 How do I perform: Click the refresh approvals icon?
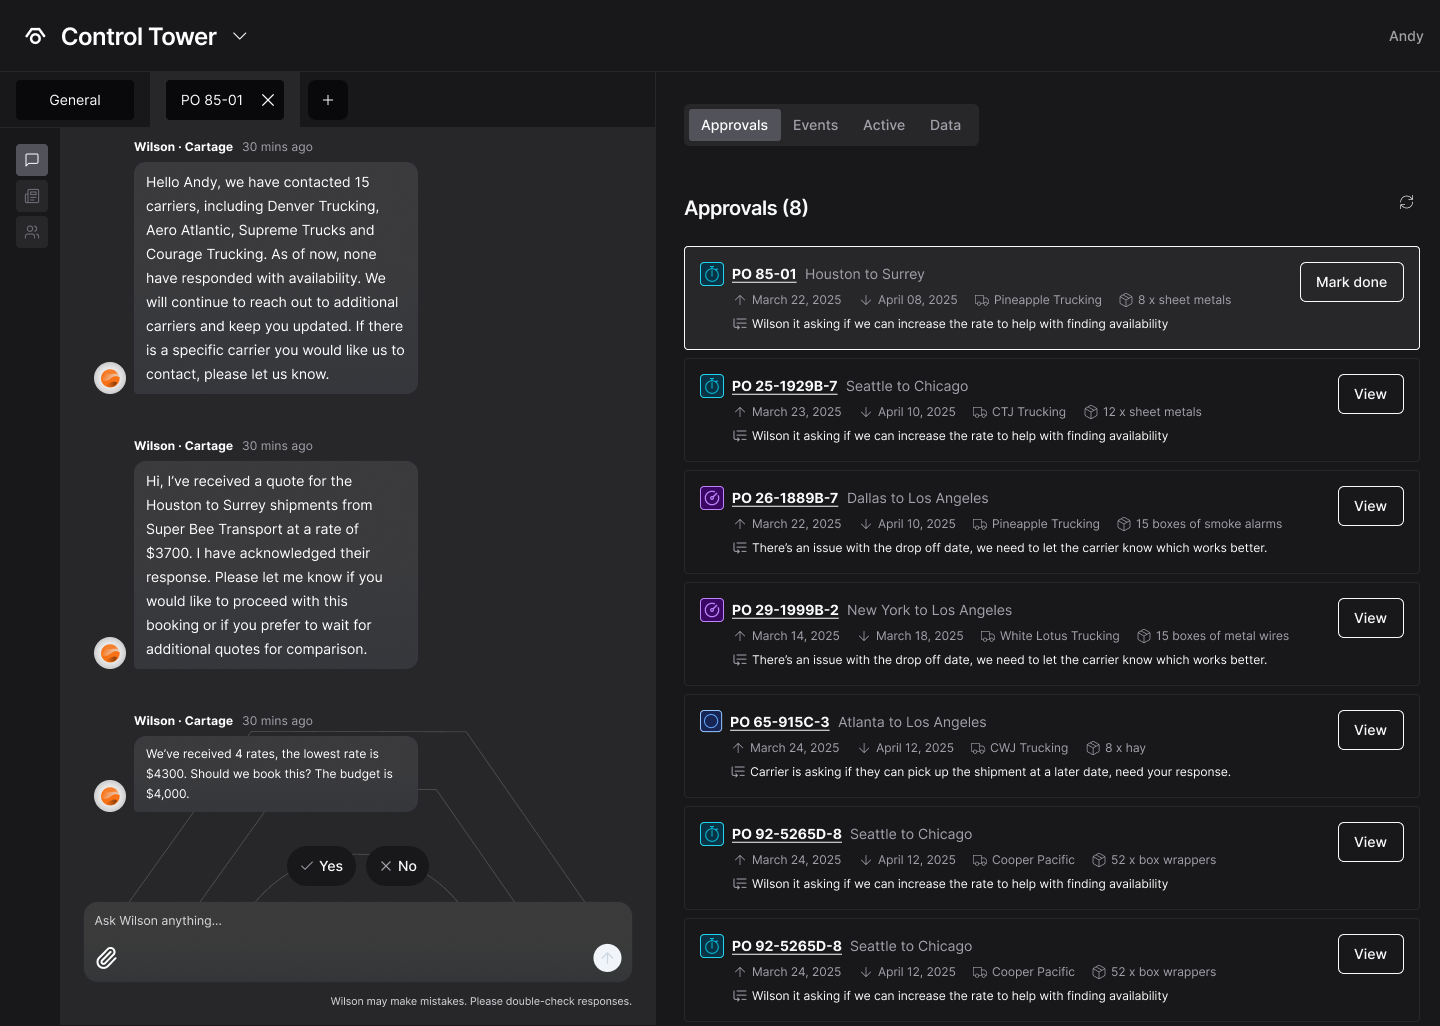[x=1406, y=202]
